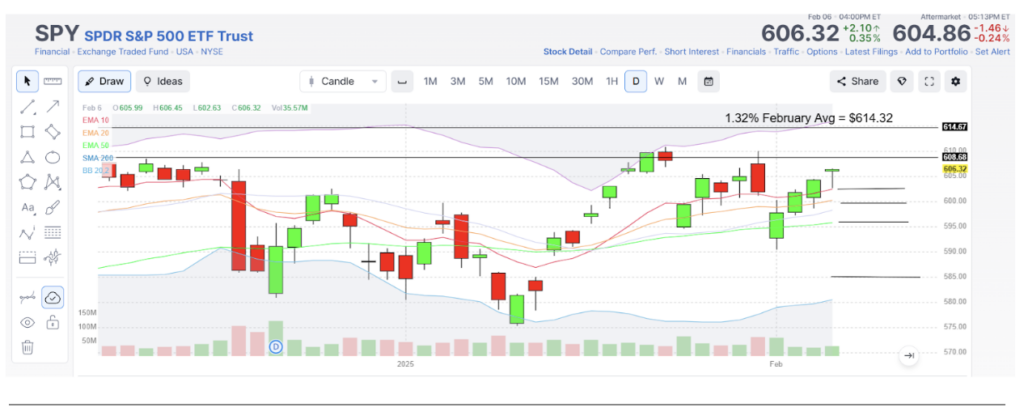The width and height of the screenshot is (1024, 416).
Task: Open the Options link
Action: tap(822, 52)
